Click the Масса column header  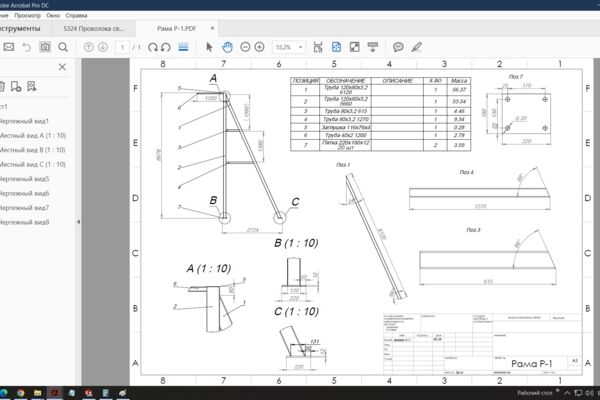pyautogui.click(x=459, y=81)
